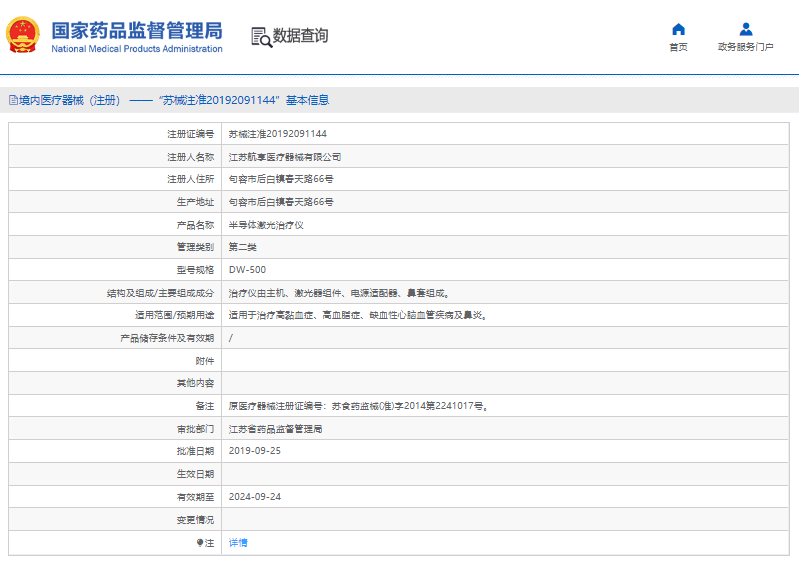Click the 管理类别 label
The width and height of the screenshot is (799, 563).
pyautogui.click(x=195, y=247)
